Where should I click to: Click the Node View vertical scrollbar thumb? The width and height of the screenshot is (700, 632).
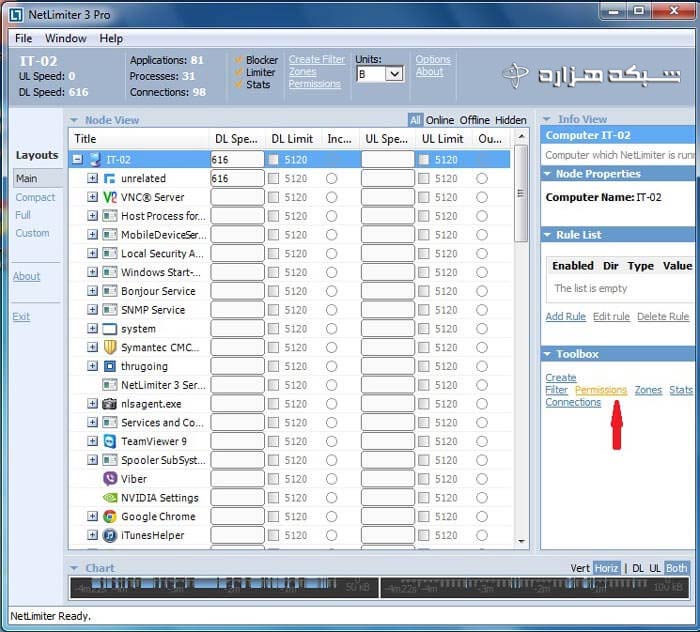point(521,193)
